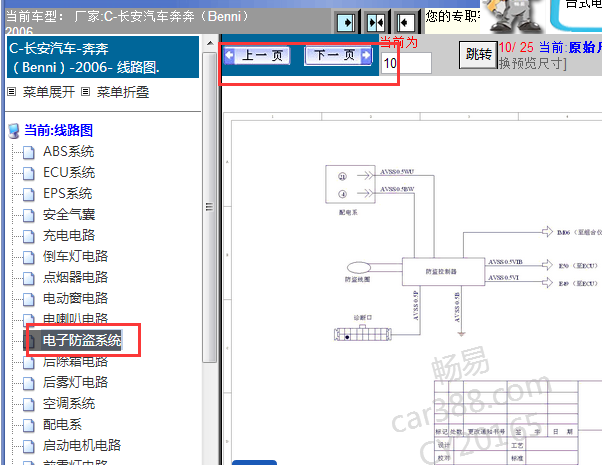602x465 pixels.
Task: Click the 跳转 jump button
Action: click(478, 55)
